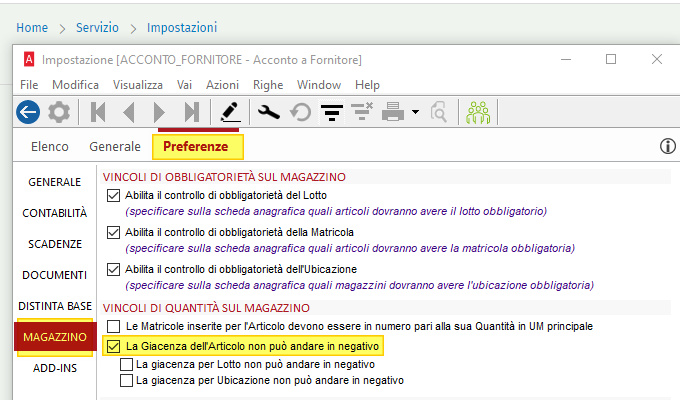
Task: Go to previous record arrow
Action: click(x=129, y=112)
